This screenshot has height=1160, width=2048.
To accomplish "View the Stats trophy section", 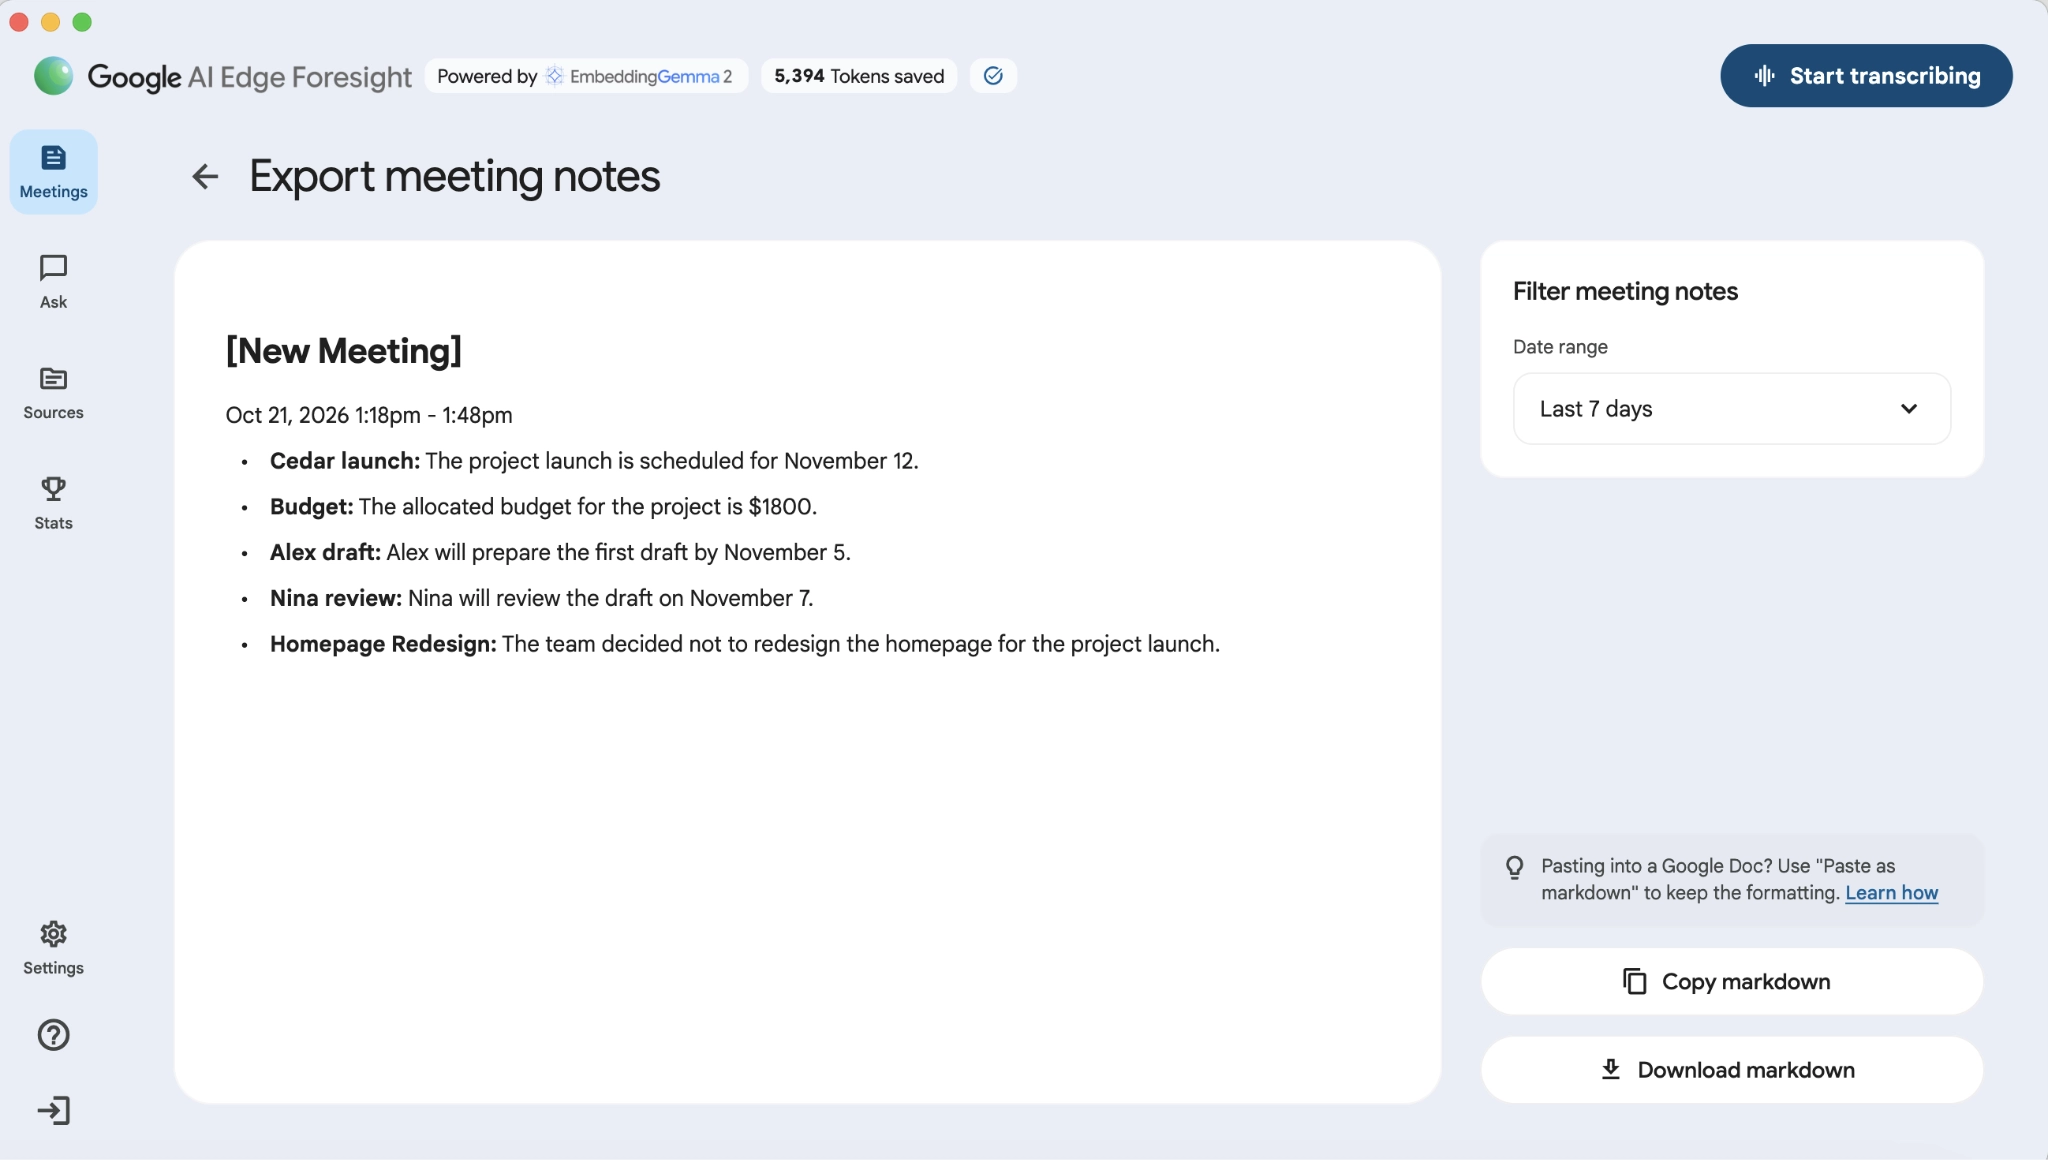I will pos(53,503).
